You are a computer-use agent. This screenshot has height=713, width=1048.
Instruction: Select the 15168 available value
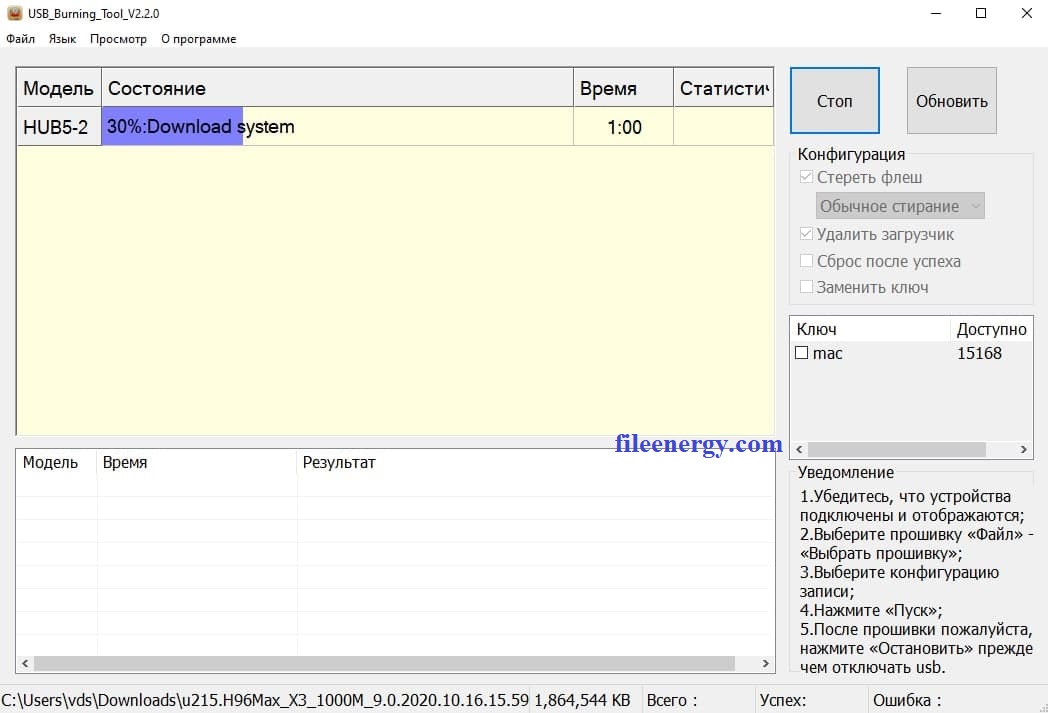pos(978,353)
